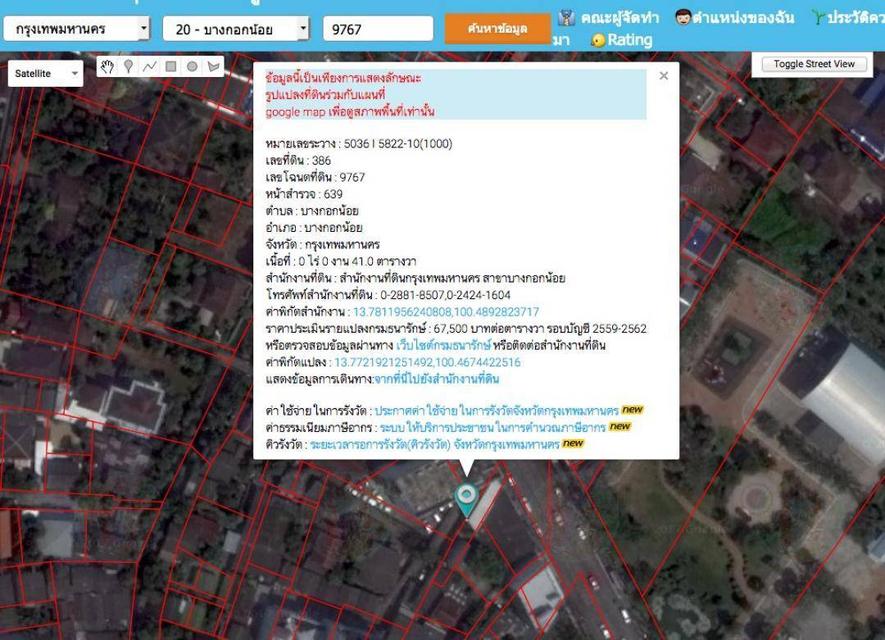The height and width of the screenshot is (640, 885).
Task: Open the ตำแหน่งของฉัน menu
Action: pos(743,17)
